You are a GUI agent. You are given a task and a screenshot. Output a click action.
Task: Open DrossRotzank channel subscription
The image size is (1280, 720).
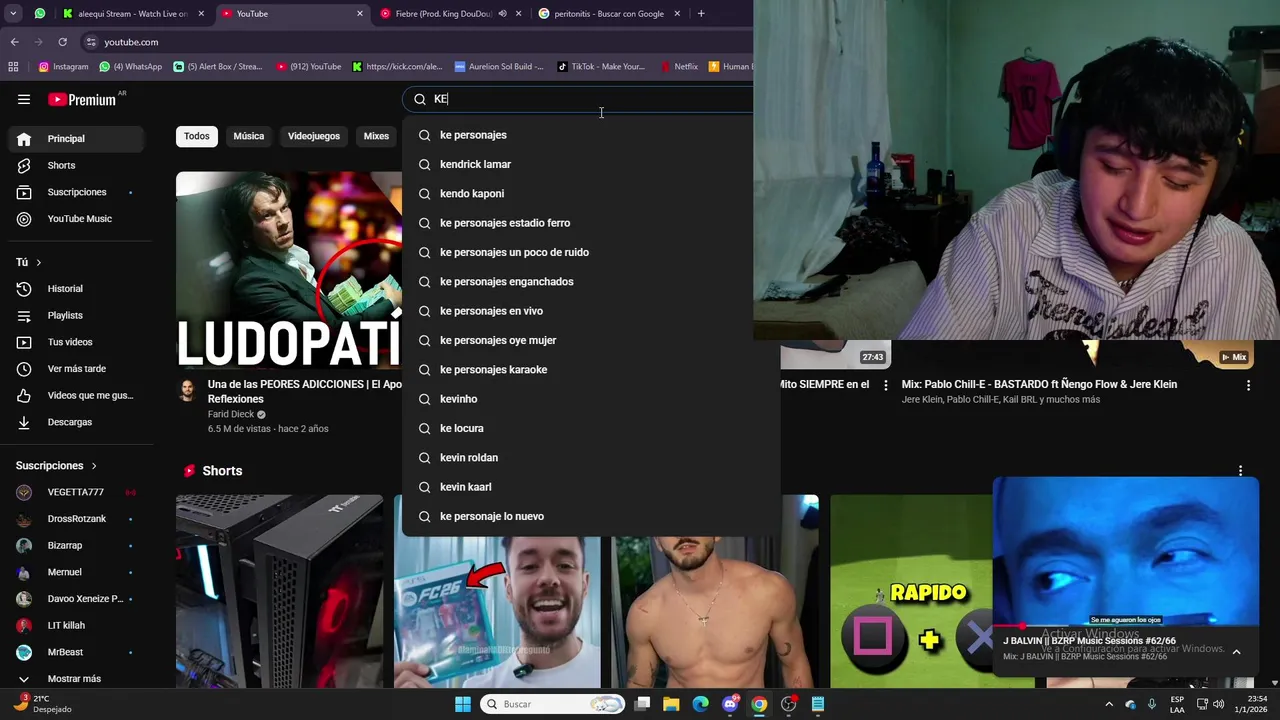(76, 519)
